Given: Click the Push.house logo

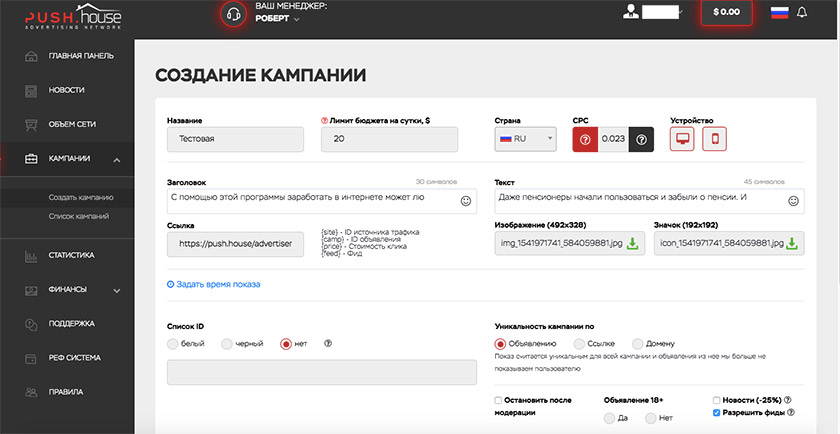Looking at the screenshot, I should 73,17.
